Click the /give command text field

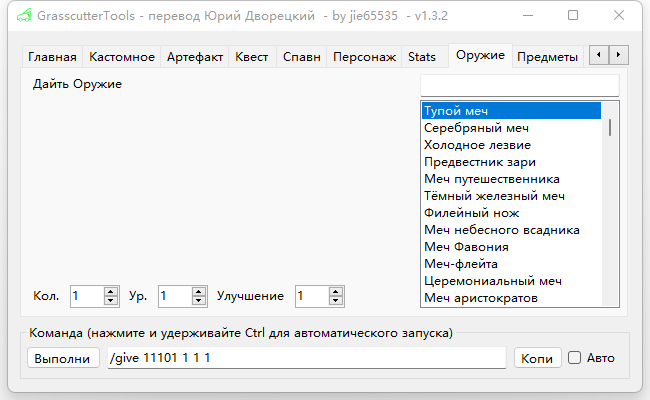(306, 358)
